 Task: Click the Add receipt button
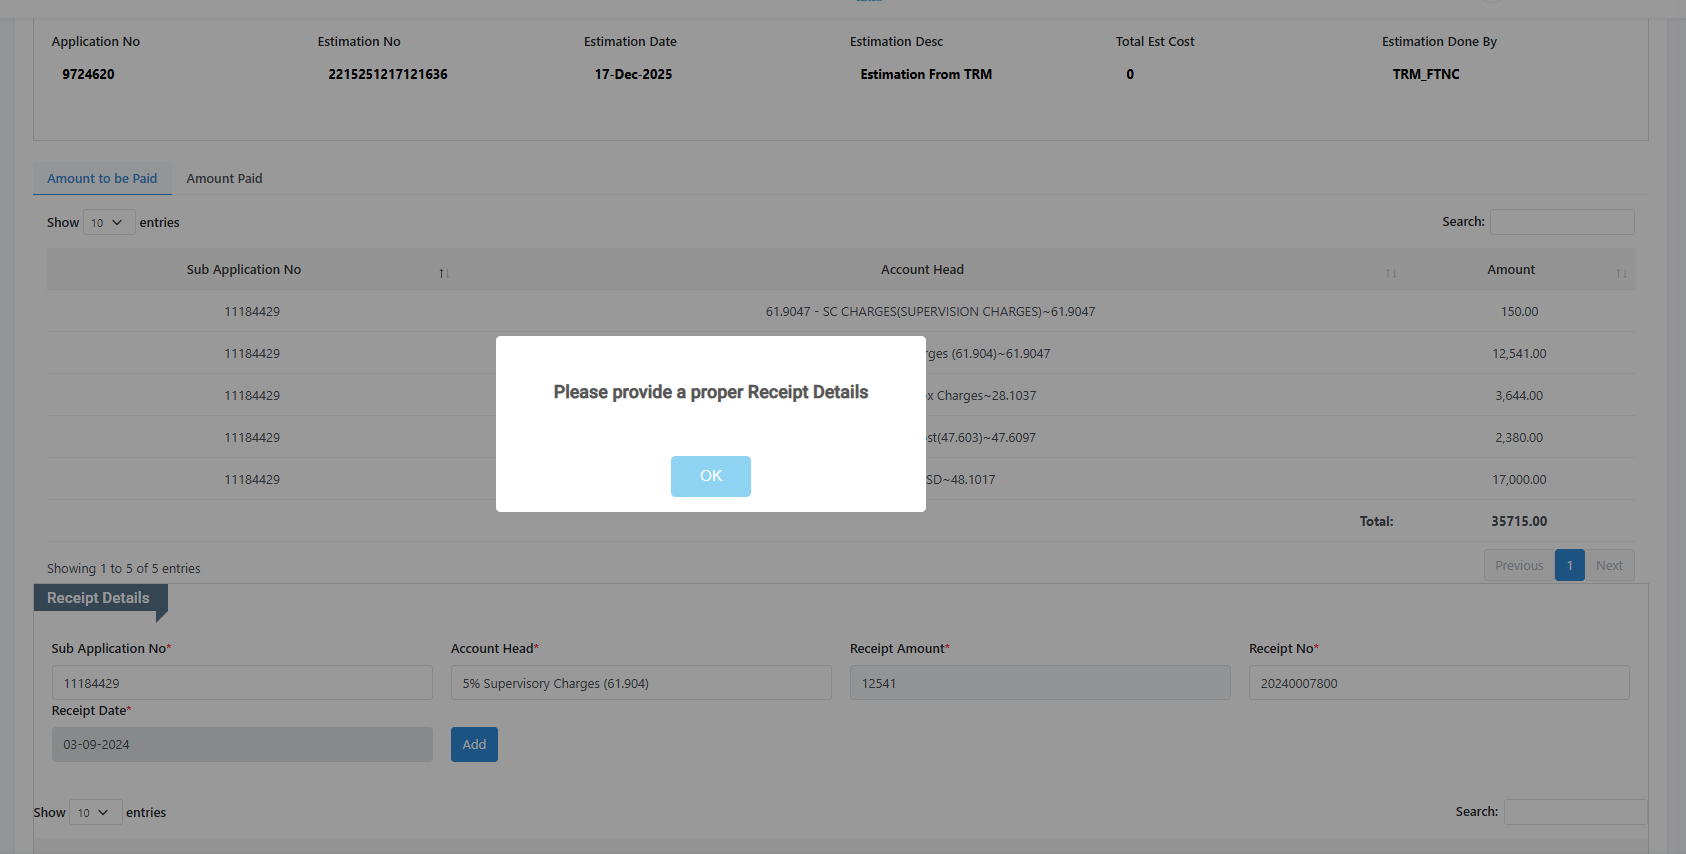(474, 744)
